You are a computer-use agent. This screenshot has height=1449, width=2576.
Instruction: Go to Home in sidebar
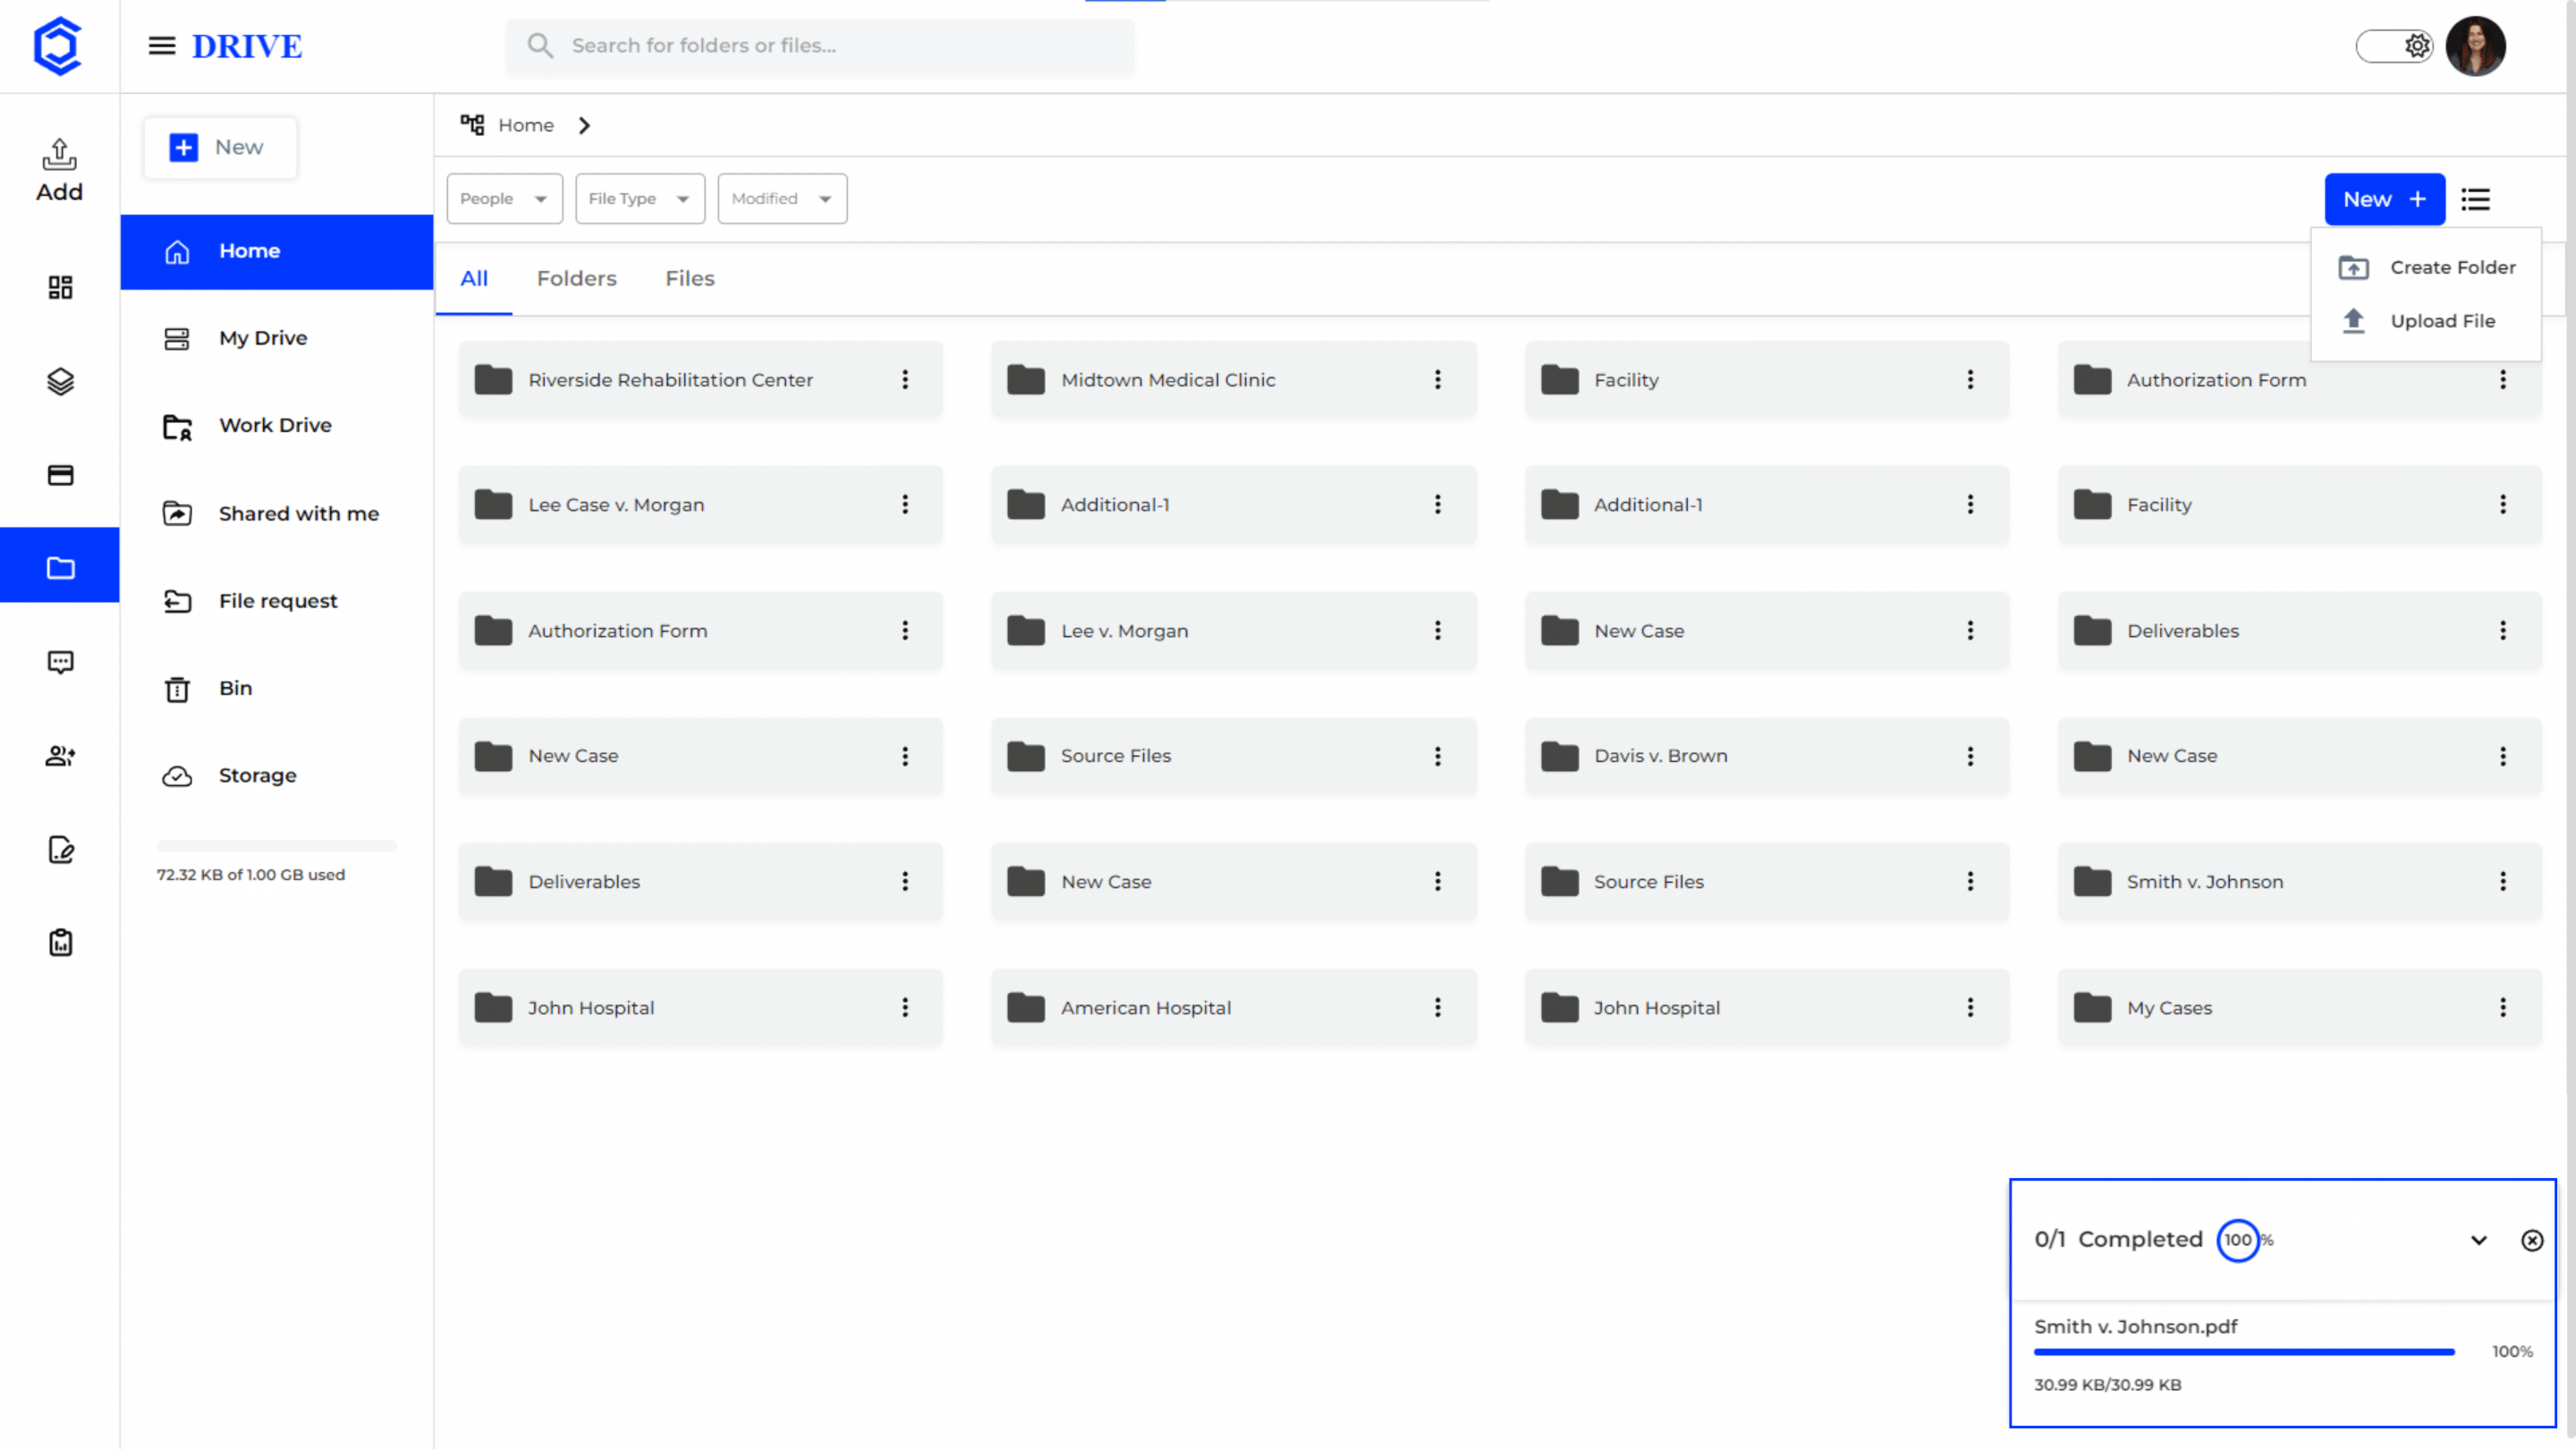tap(277, 251)
